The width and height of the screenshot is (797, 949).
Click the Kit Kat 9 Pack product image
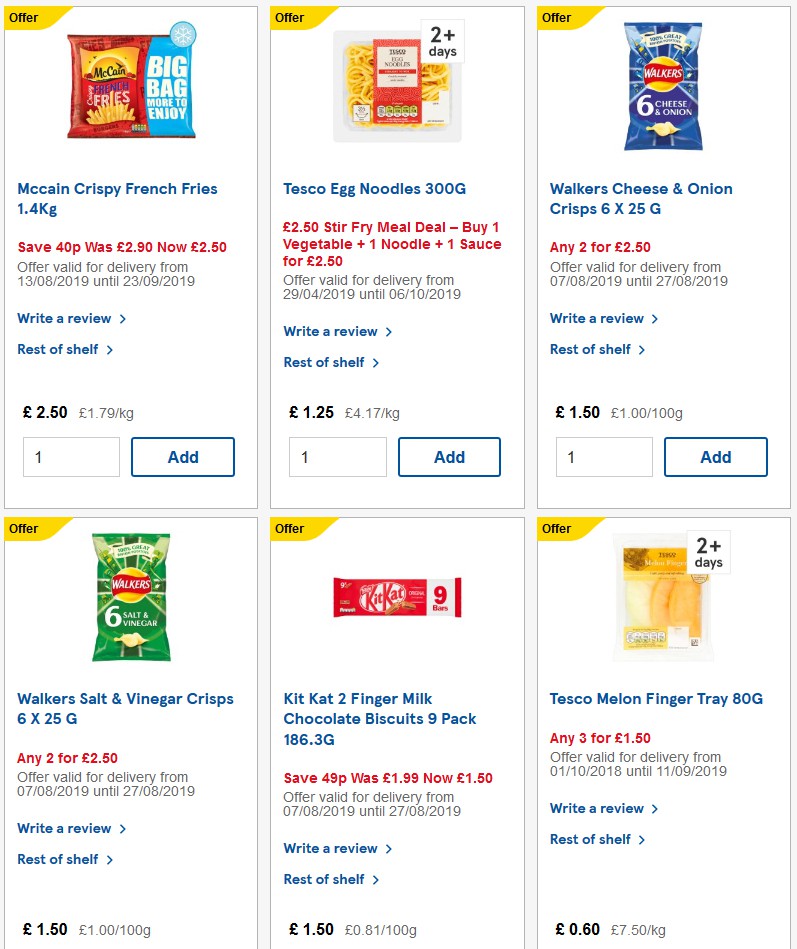[x=396, y=595]
